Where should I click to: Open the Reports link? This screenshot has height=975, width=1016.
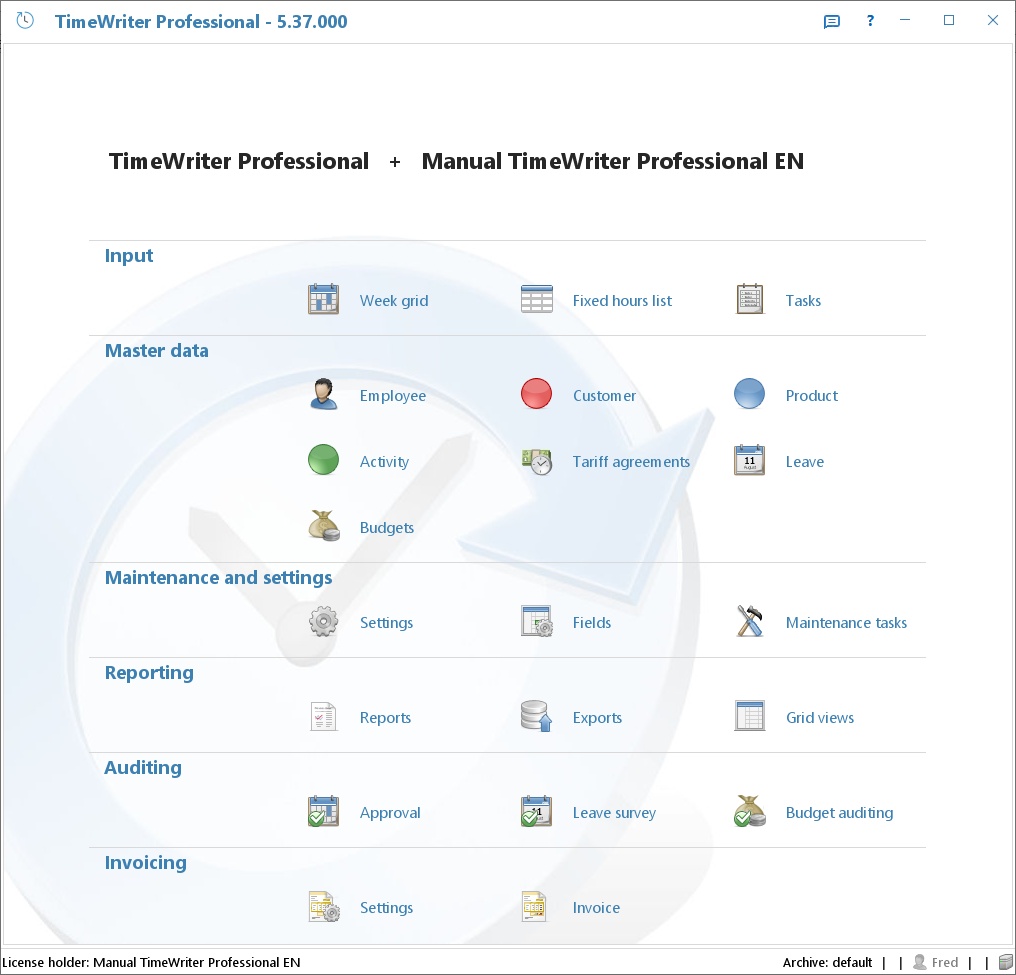(x=386, y=718)
